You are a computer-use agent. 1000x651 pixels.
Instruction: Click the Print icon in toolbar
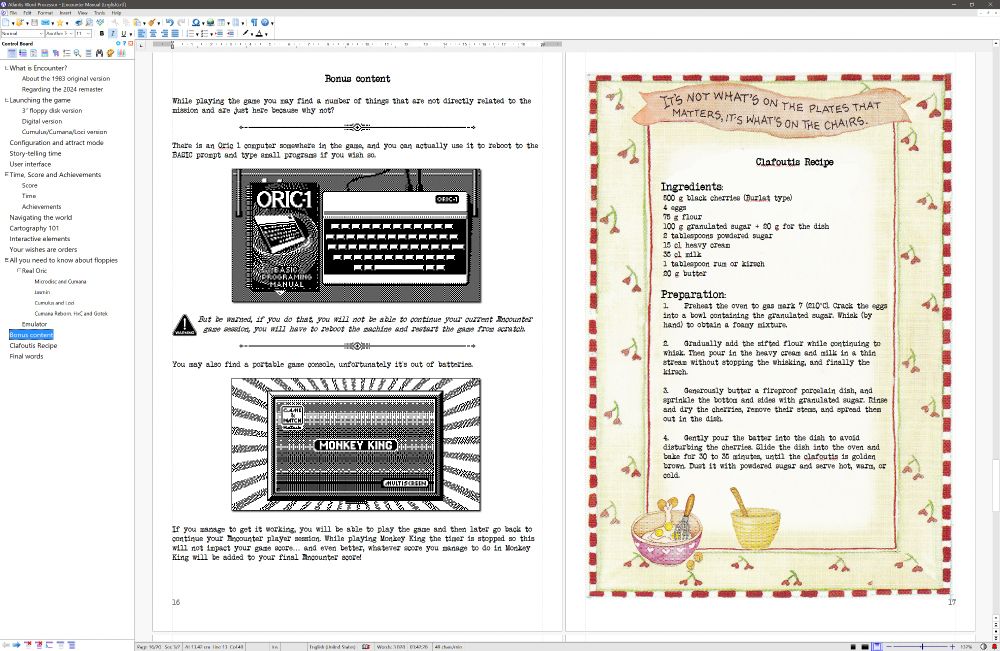tap(78, 22)
